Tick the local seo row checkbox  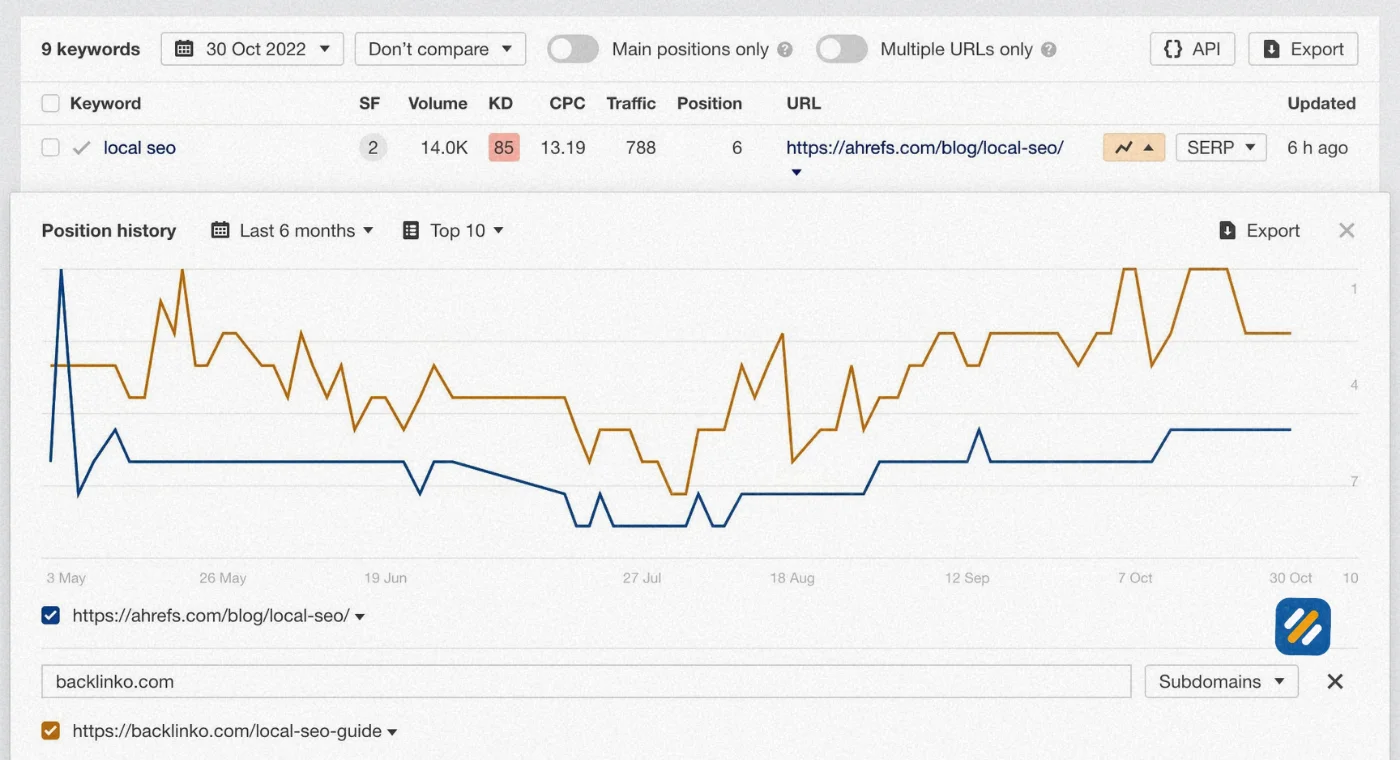(50, 148)
